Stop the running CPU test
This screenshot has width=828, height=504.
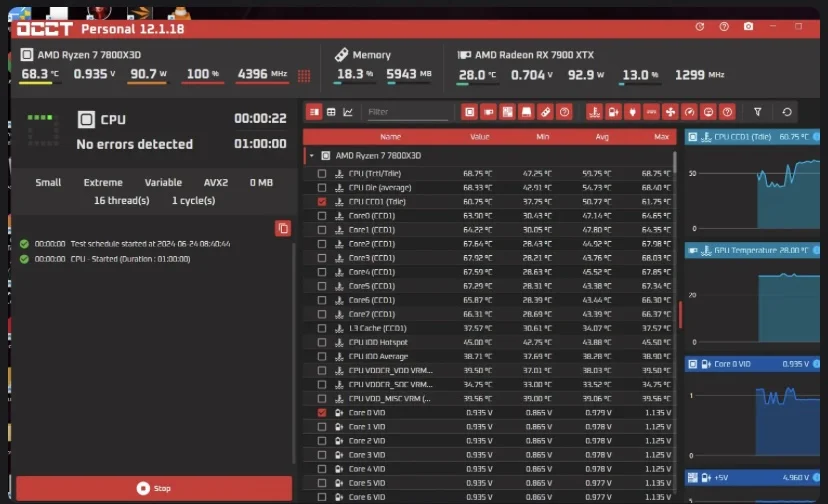click(154, 488)
